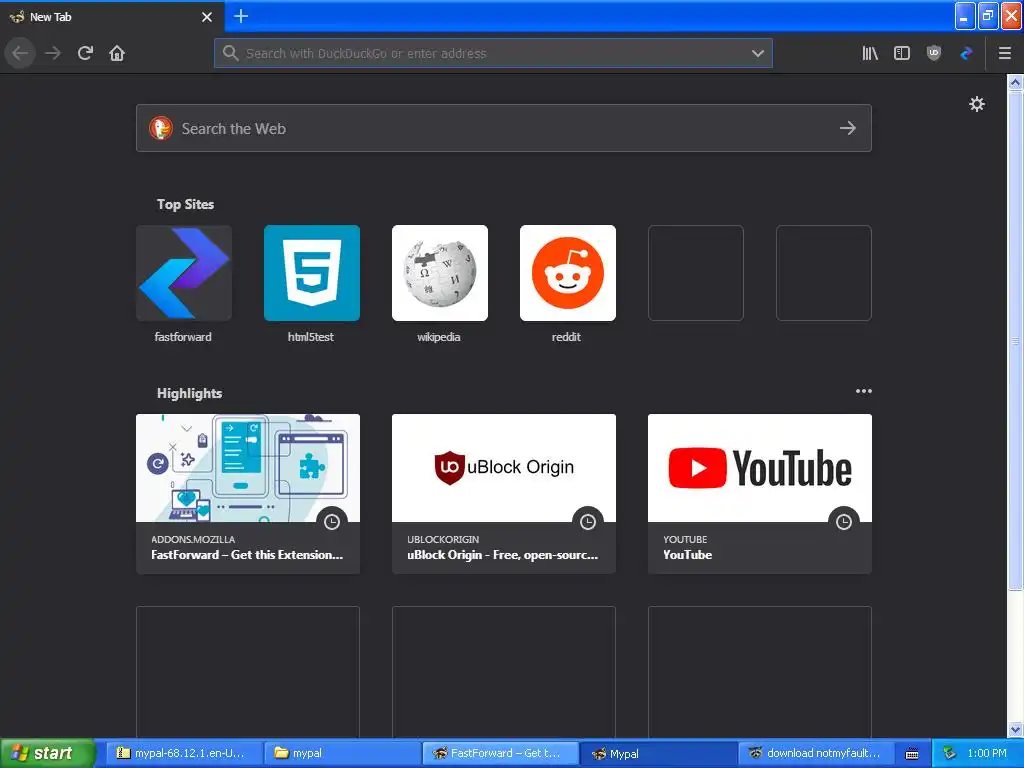Click history clock icon on YouTube card

coord(844,521)
